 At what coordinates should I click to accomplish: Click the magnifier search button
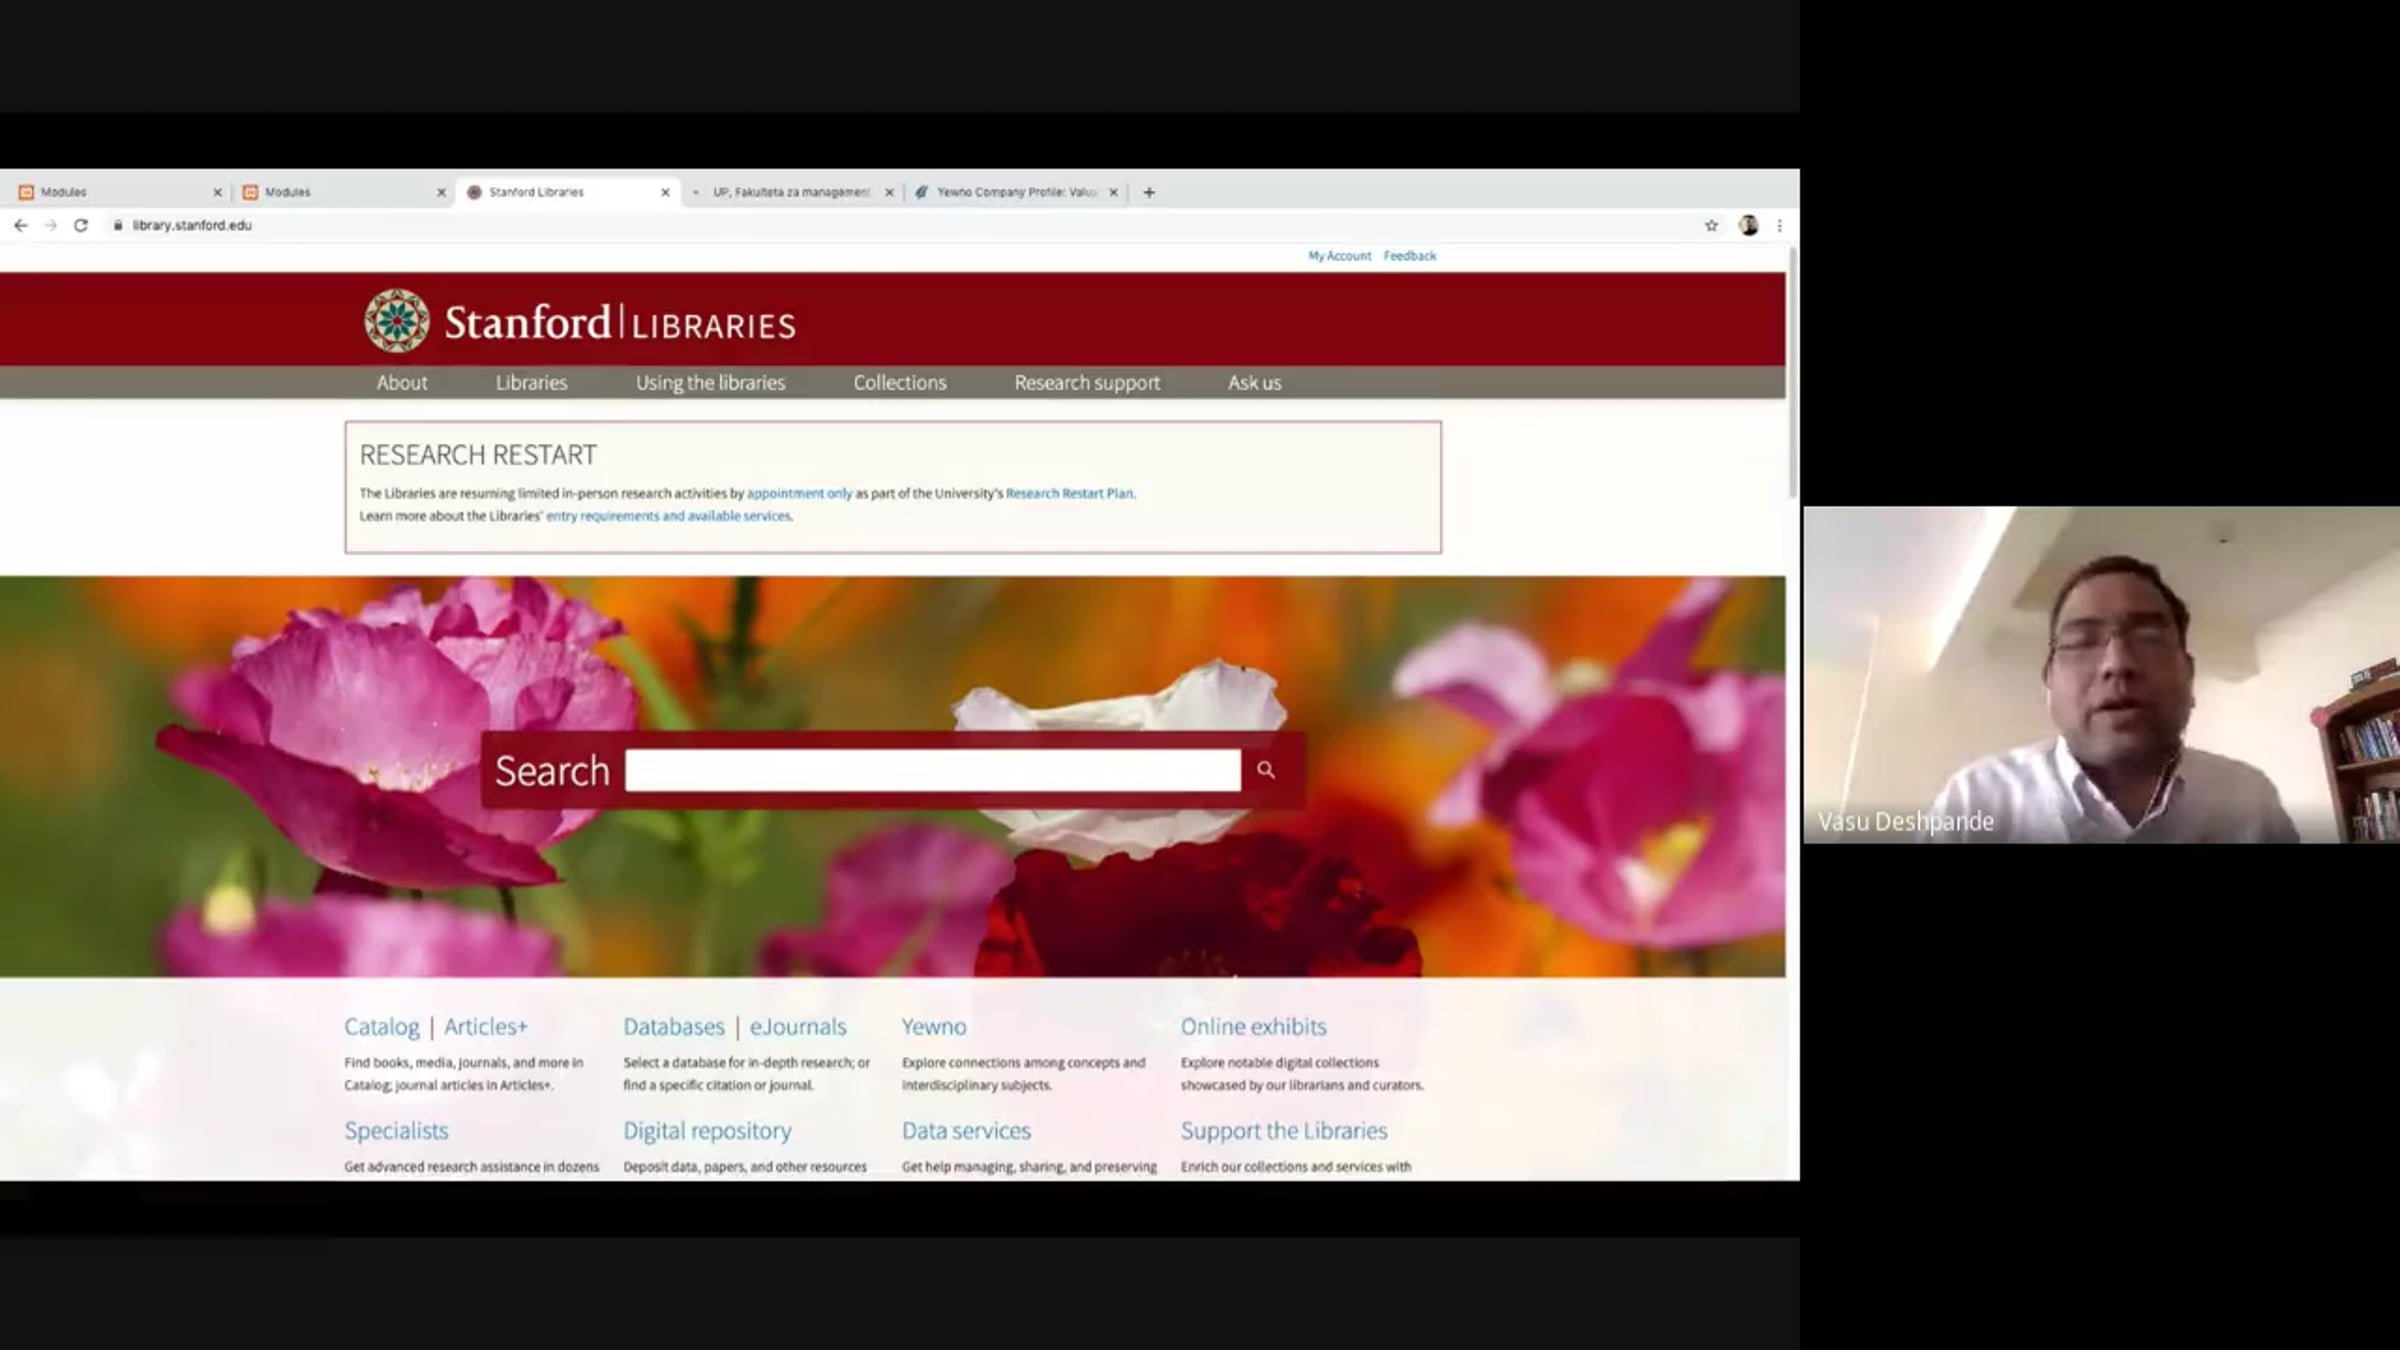click(x=1266, y=769)
